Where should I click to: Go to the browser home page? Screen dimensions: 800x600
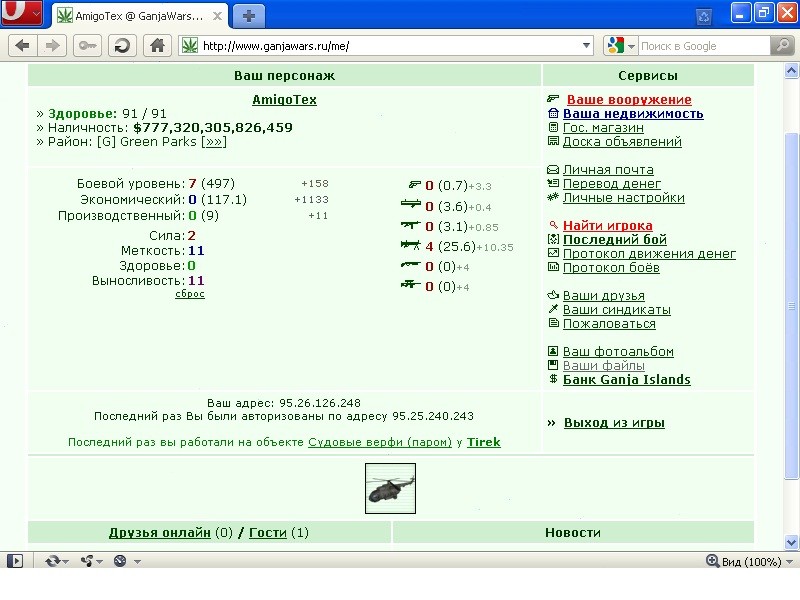tap(157, 46)
